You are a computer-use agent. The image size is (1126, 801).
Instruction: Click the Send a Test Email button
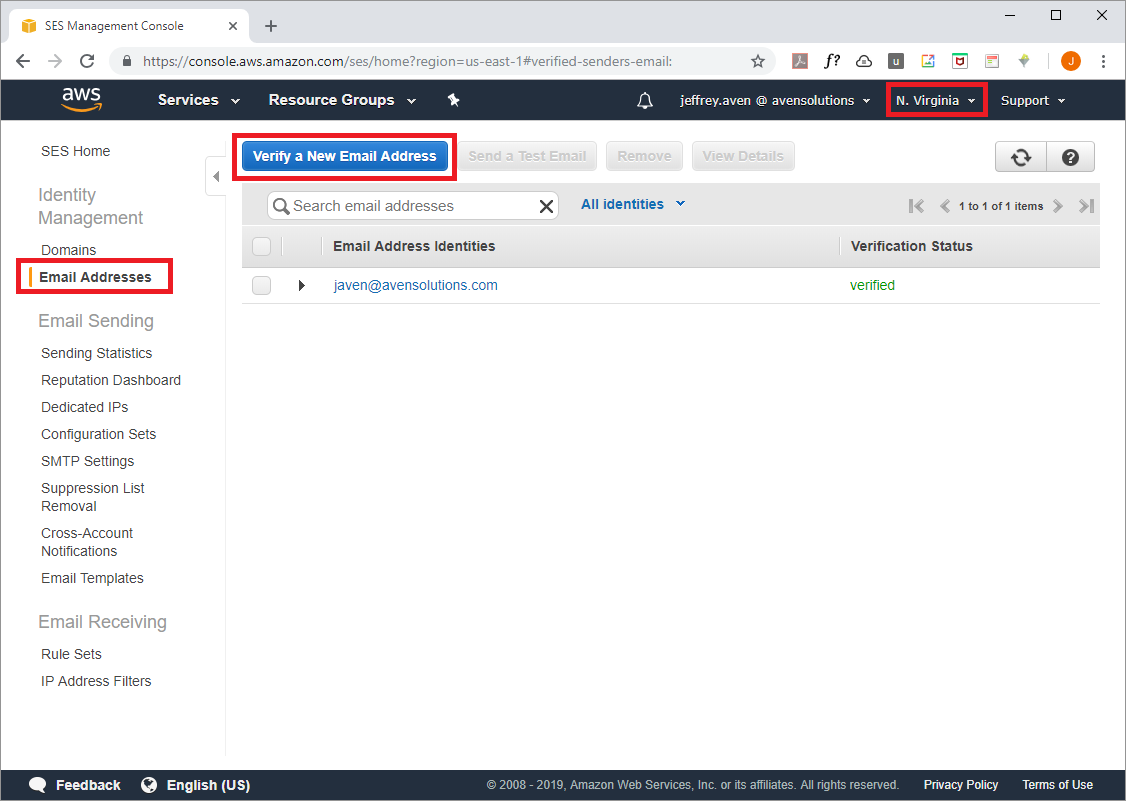click(x=527, y=156)
